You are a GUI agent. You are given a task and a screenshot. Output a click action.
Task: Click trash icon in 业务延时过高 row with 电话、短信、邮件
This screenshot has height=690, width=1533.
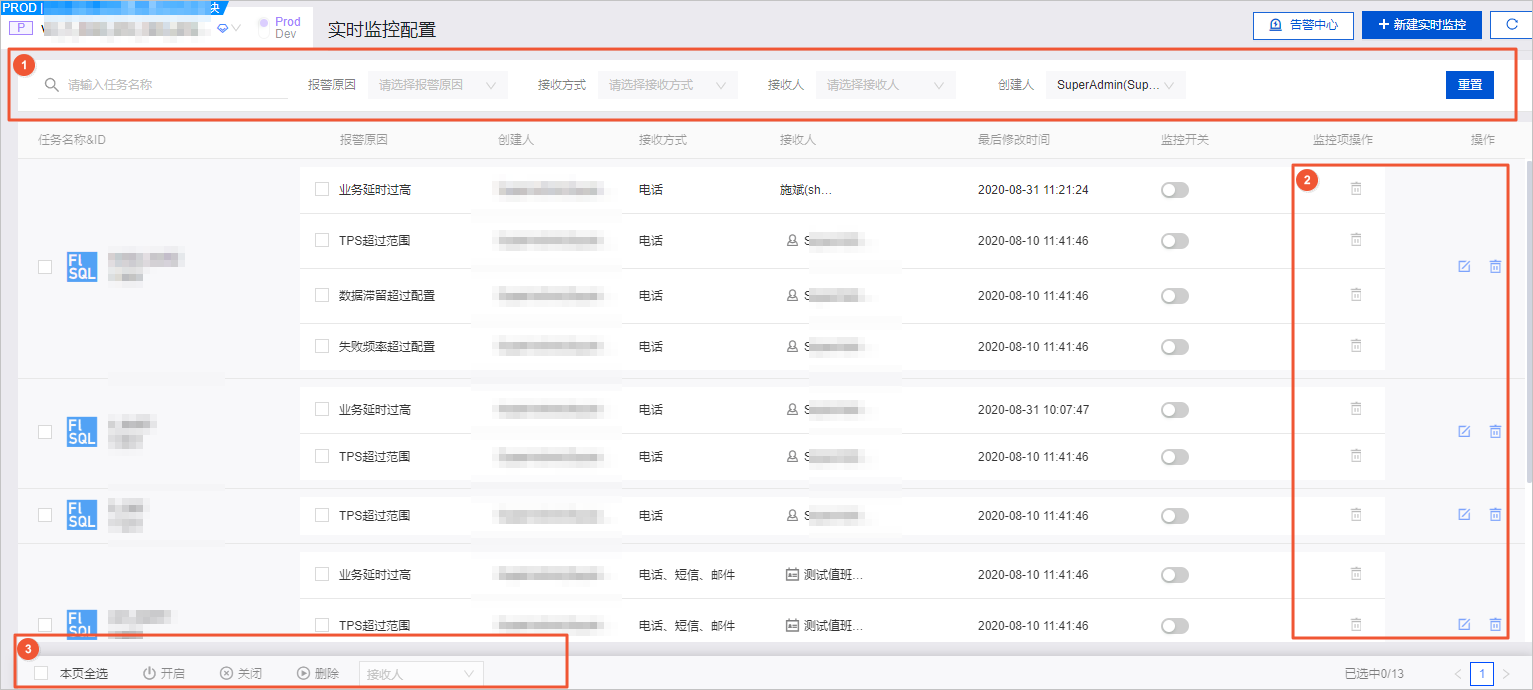[1356, 574]
